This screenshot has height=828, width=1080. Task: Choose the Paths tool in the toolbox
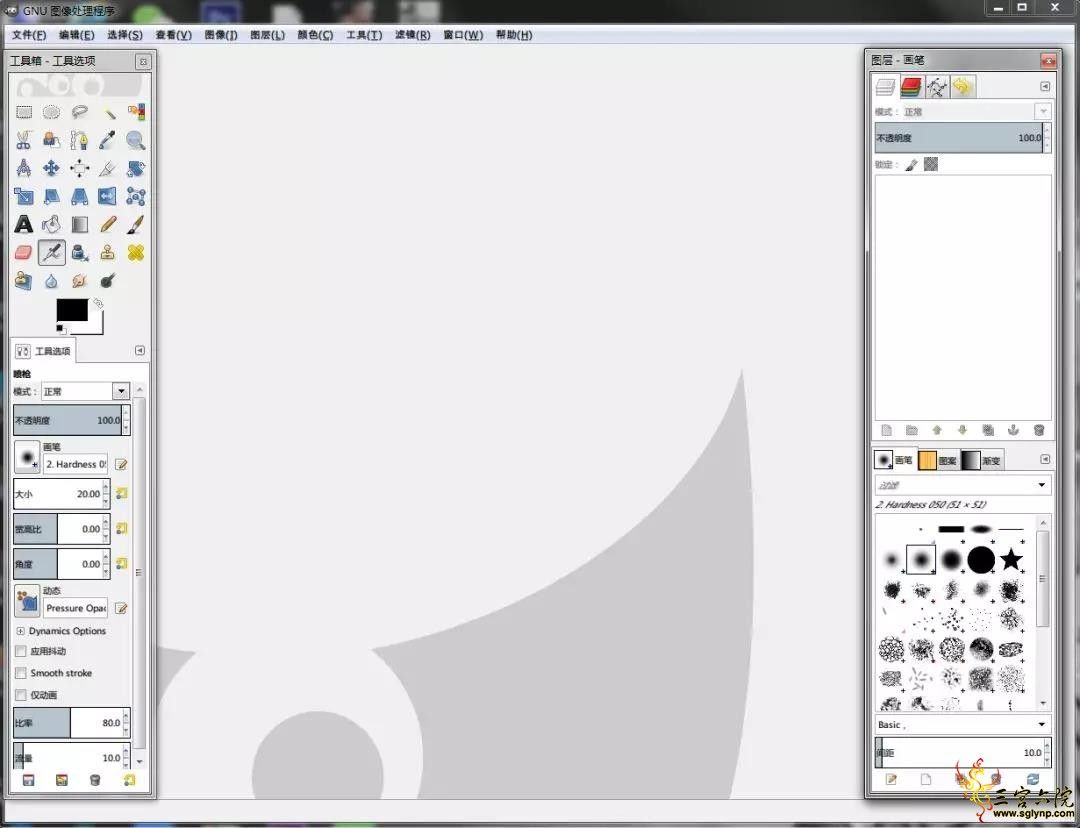click(80, 141)
